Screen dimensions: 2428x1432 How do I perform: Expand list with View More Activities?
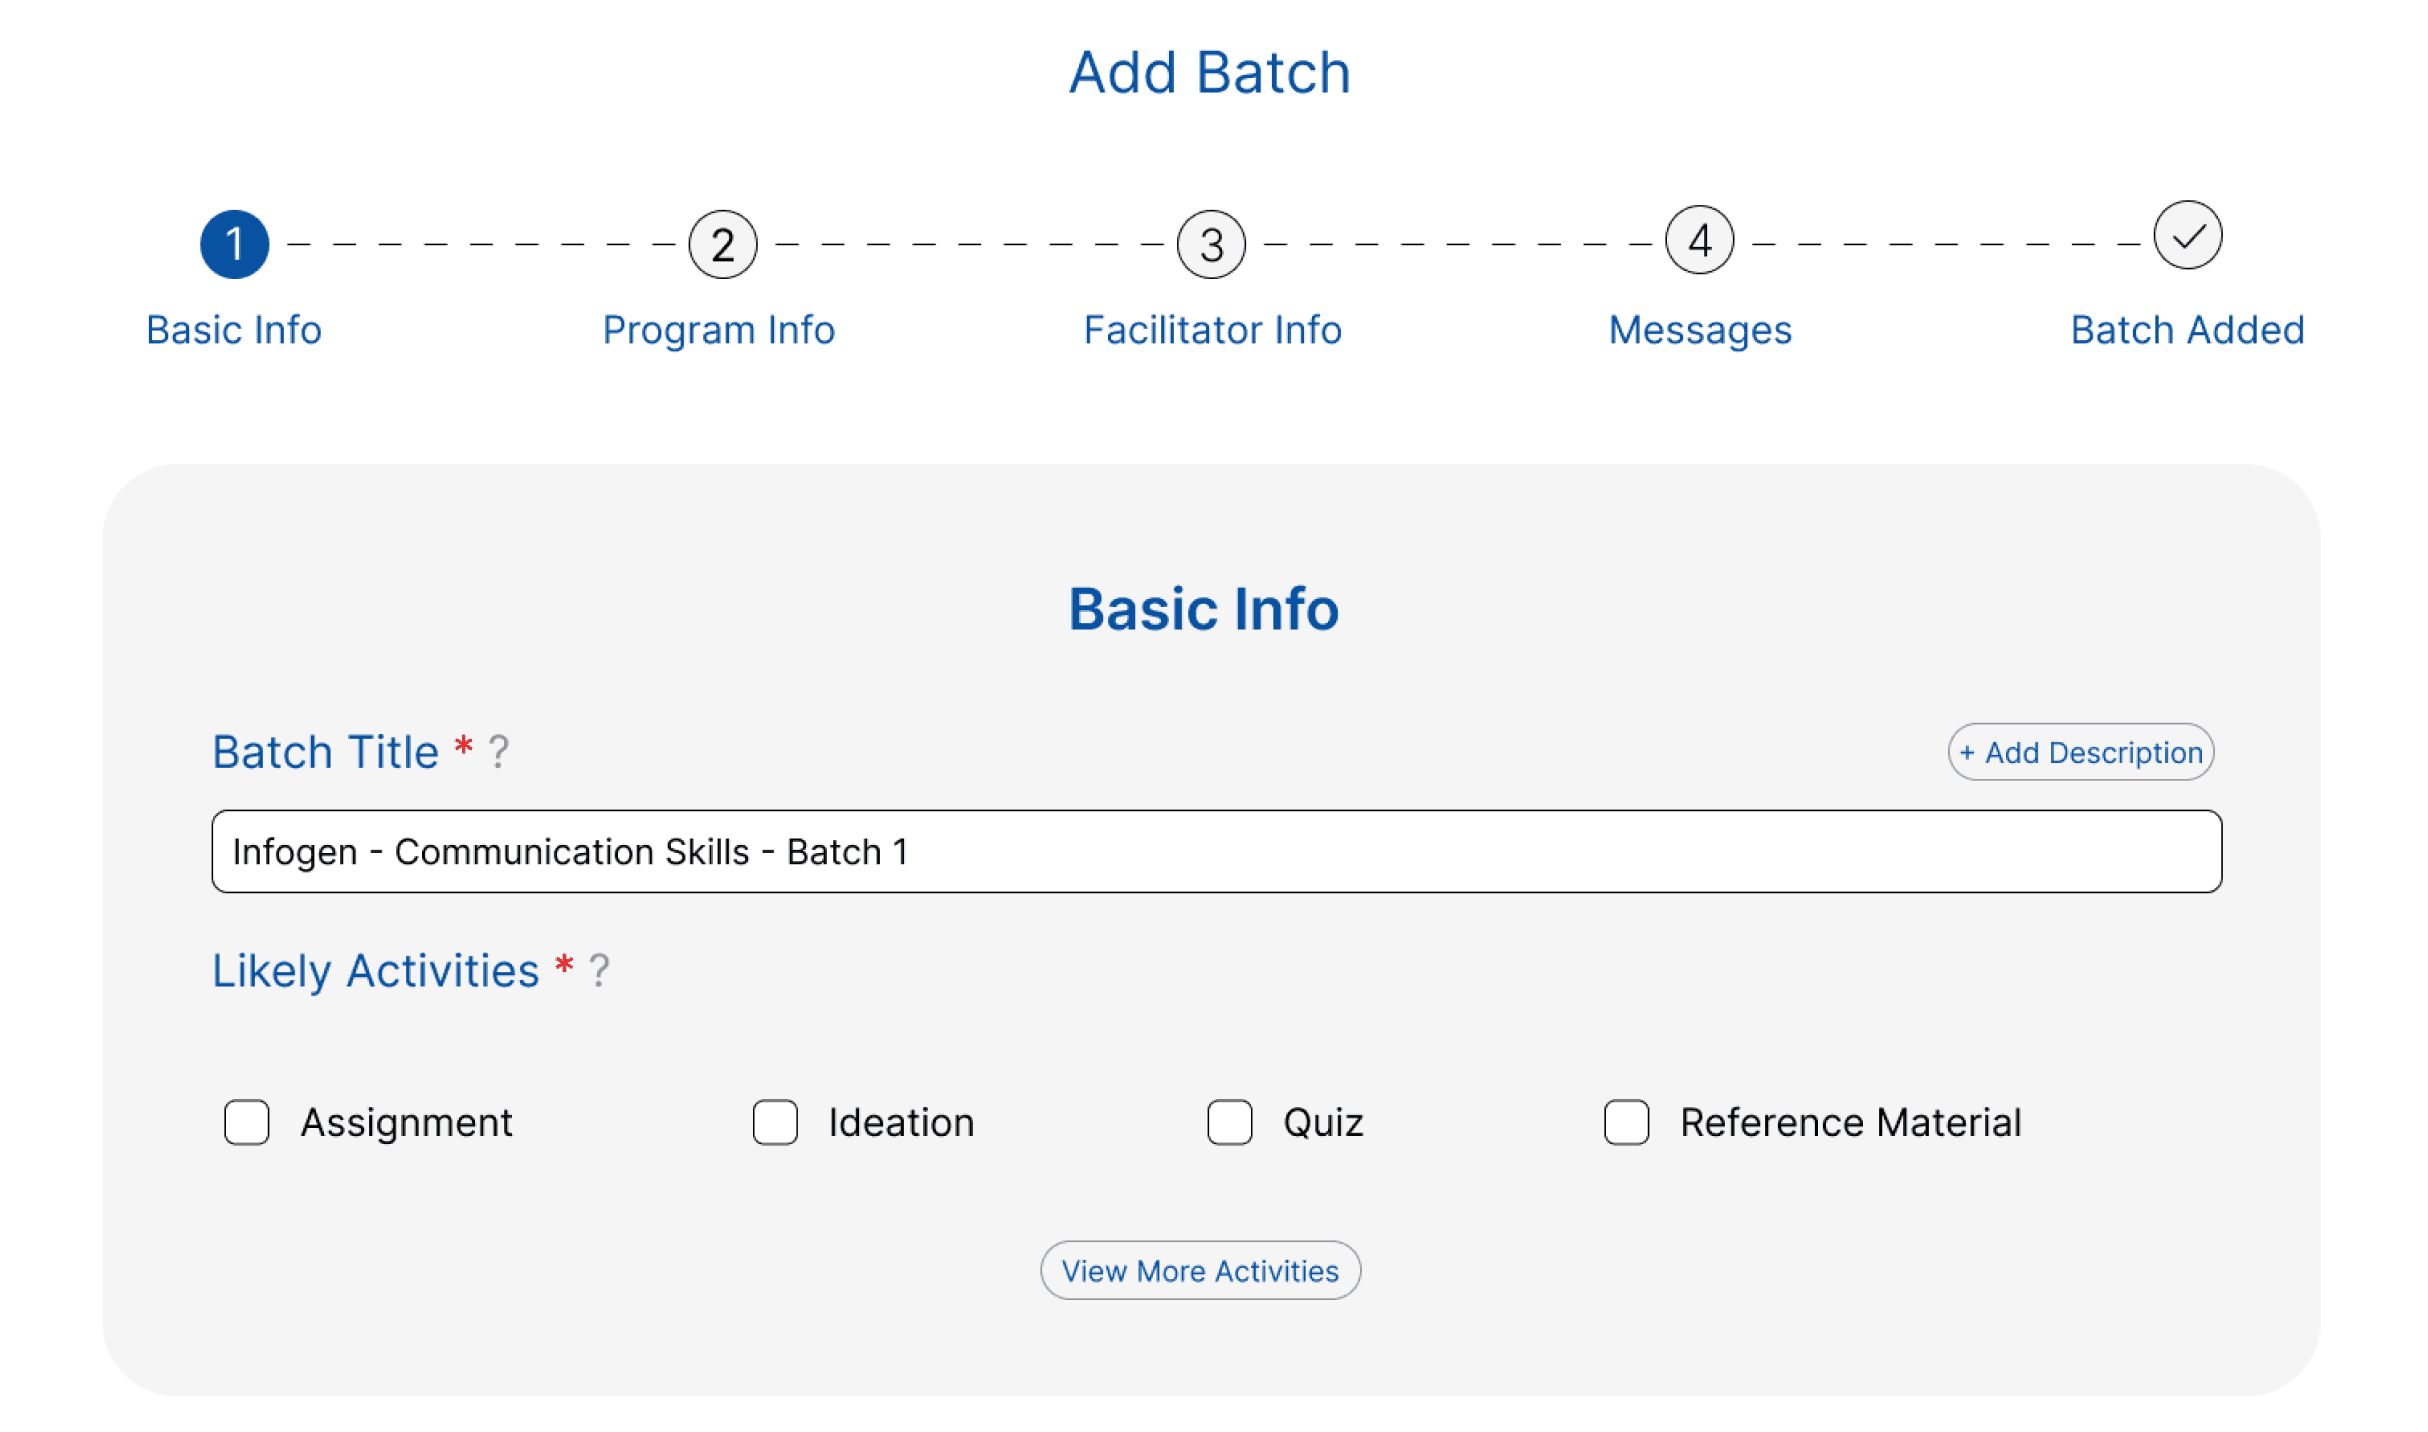1200,1271
